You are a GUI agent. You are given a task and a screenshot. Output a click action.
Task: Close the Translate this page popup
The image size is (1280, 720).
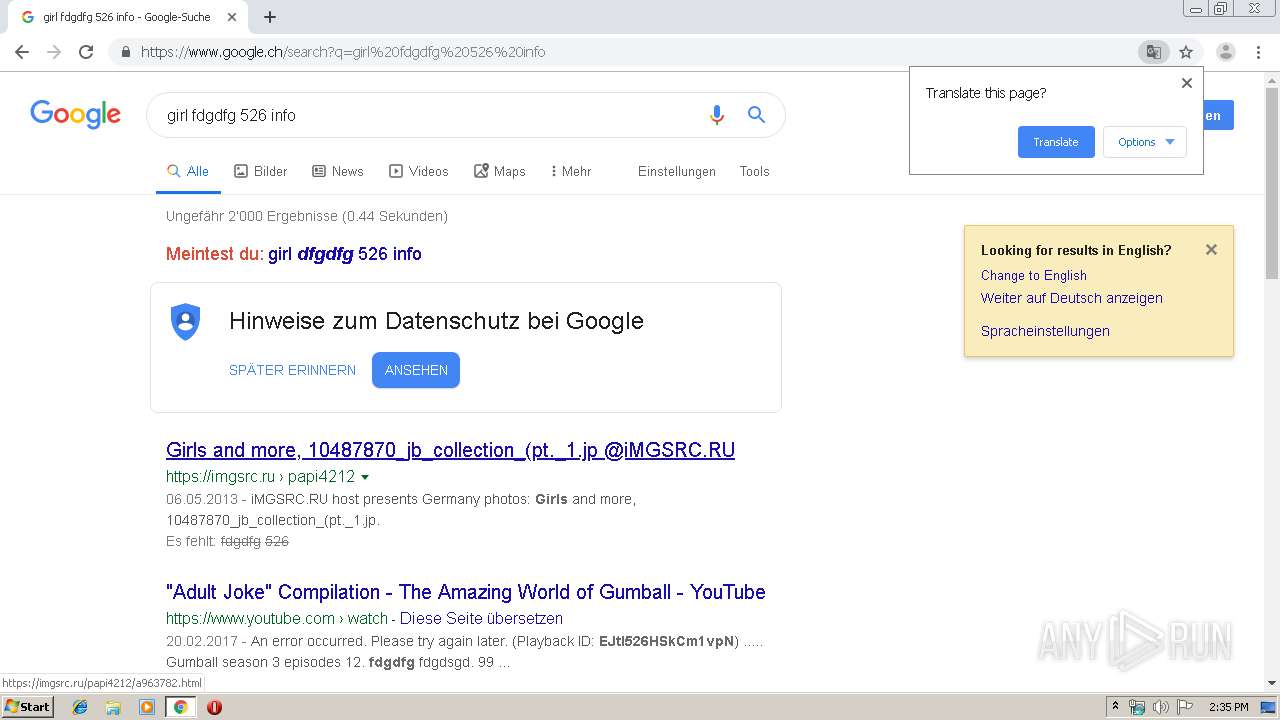1187,83
